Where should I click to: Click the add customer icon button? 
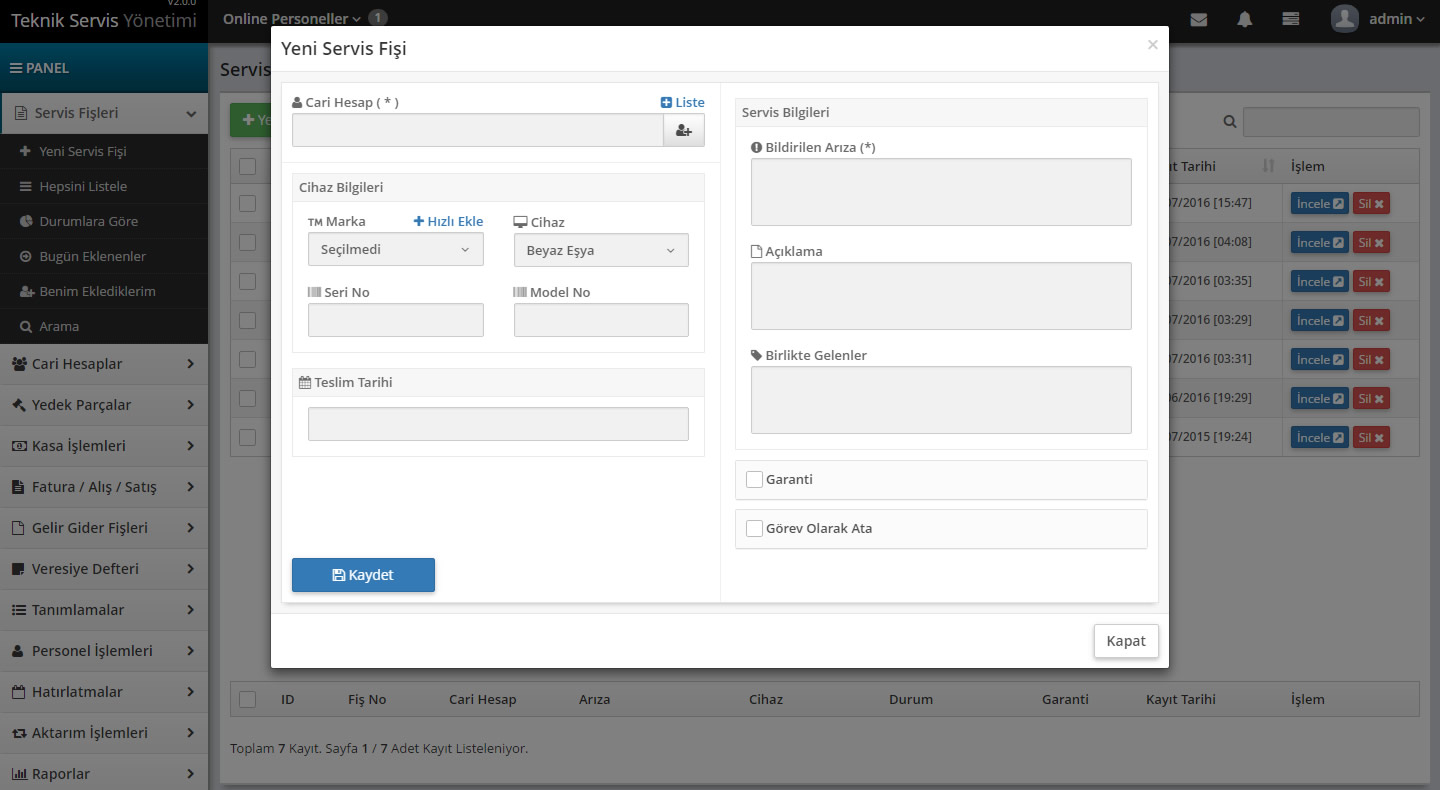click(x=684, y=130)
